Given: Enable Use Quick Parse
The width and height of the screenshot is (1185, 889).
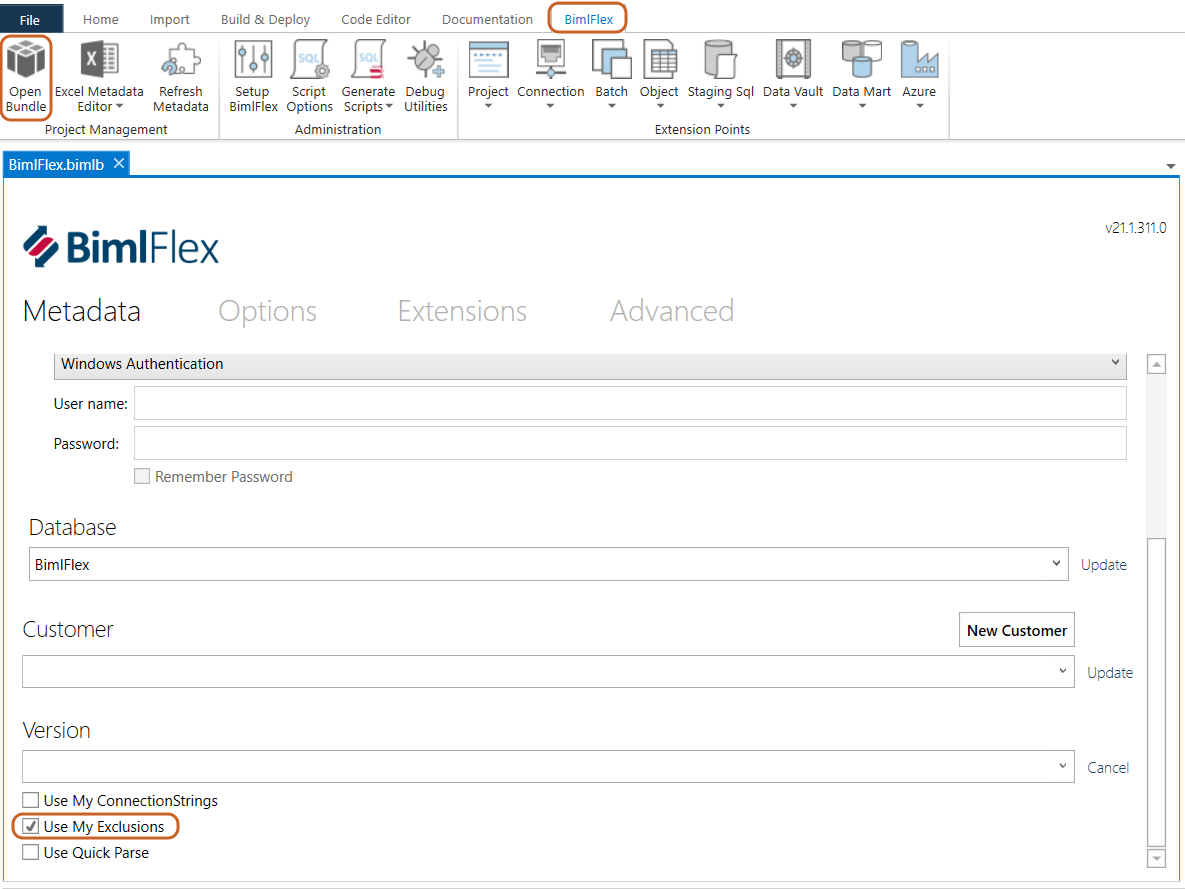Looking at the screenshot, I should (30, 852).
